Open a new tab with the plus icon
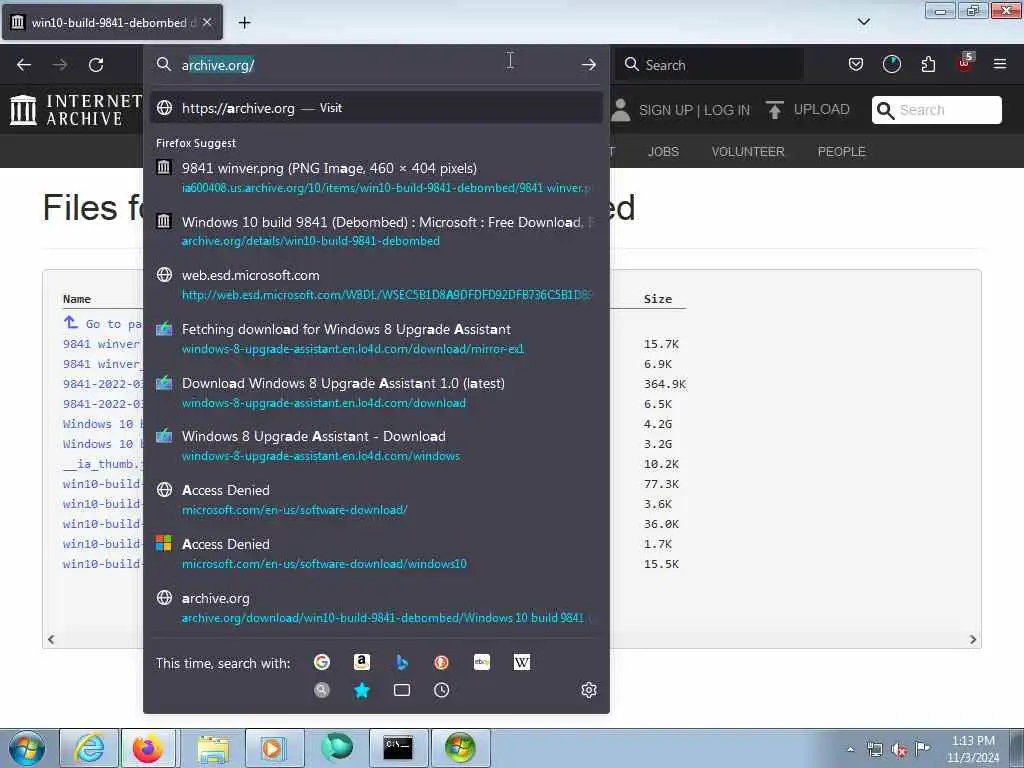This screenshot has height=768, width=1024. 244,23
